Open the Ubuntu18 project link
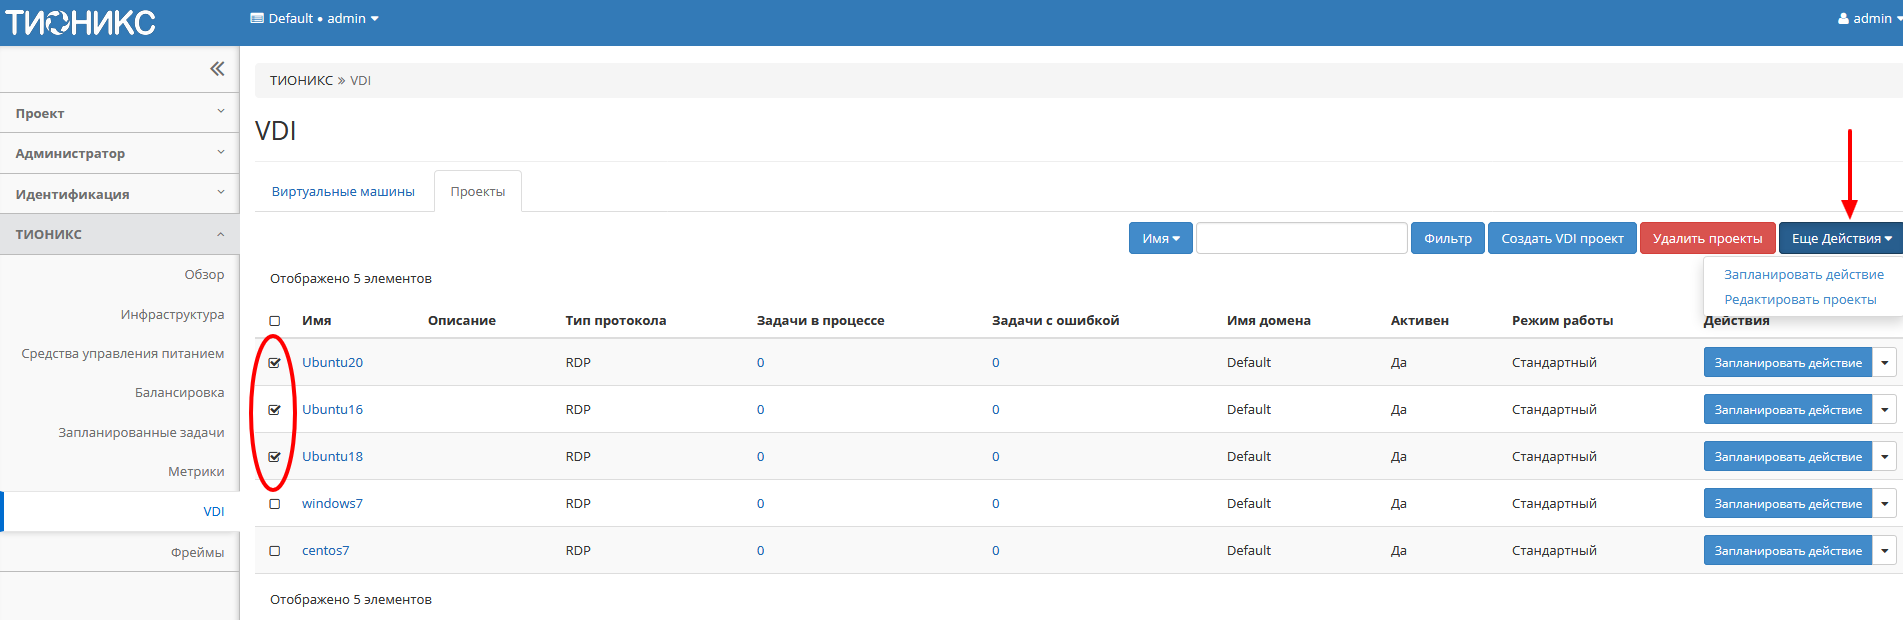 332,457
